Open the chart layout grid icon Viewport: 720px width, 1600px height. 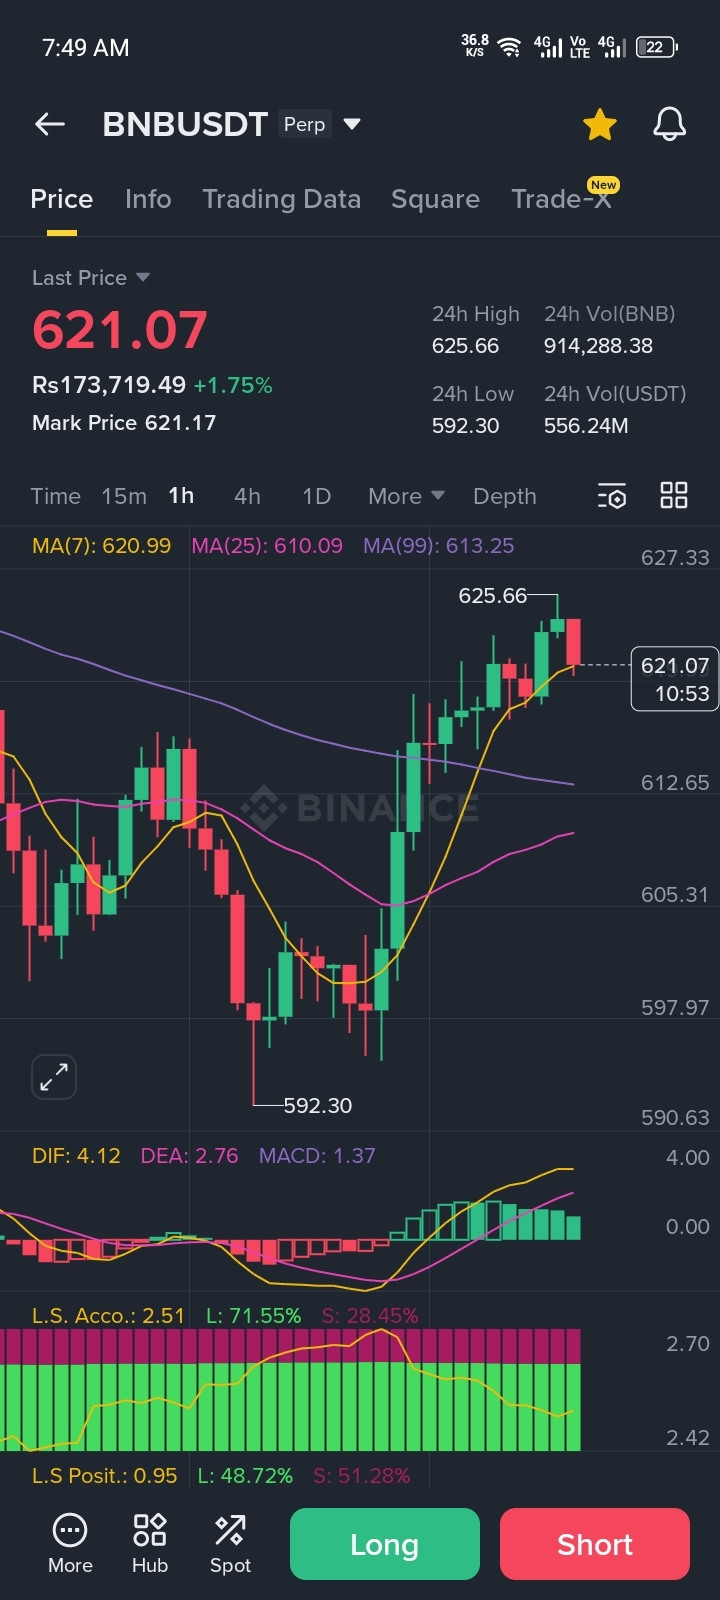(674, 495)
